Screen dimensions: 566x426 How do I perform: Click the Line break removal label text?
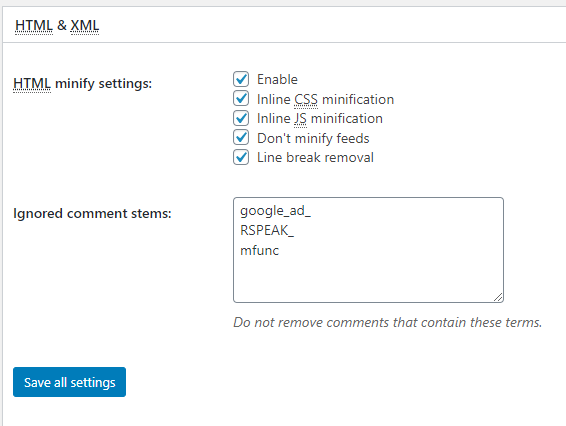[315, 157]
